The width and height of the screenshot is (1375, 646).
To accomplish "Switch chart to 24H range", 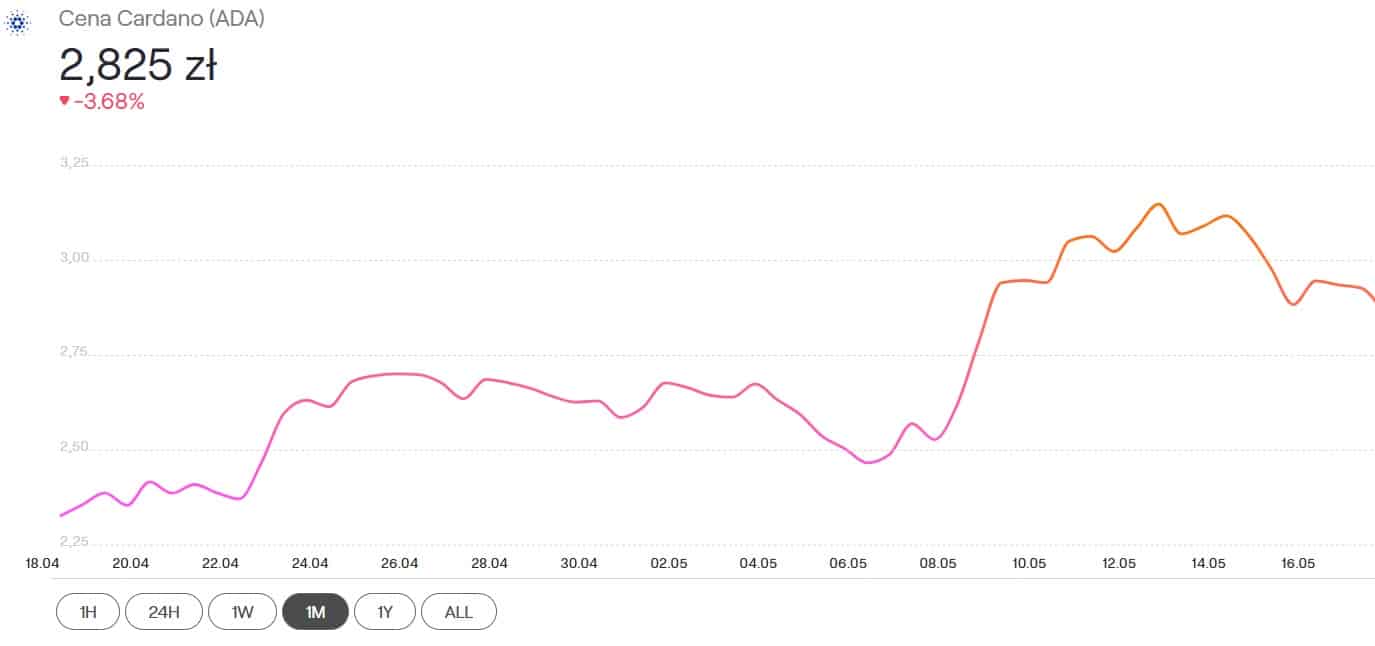I will pyautogui.click(x=164, y=612).
